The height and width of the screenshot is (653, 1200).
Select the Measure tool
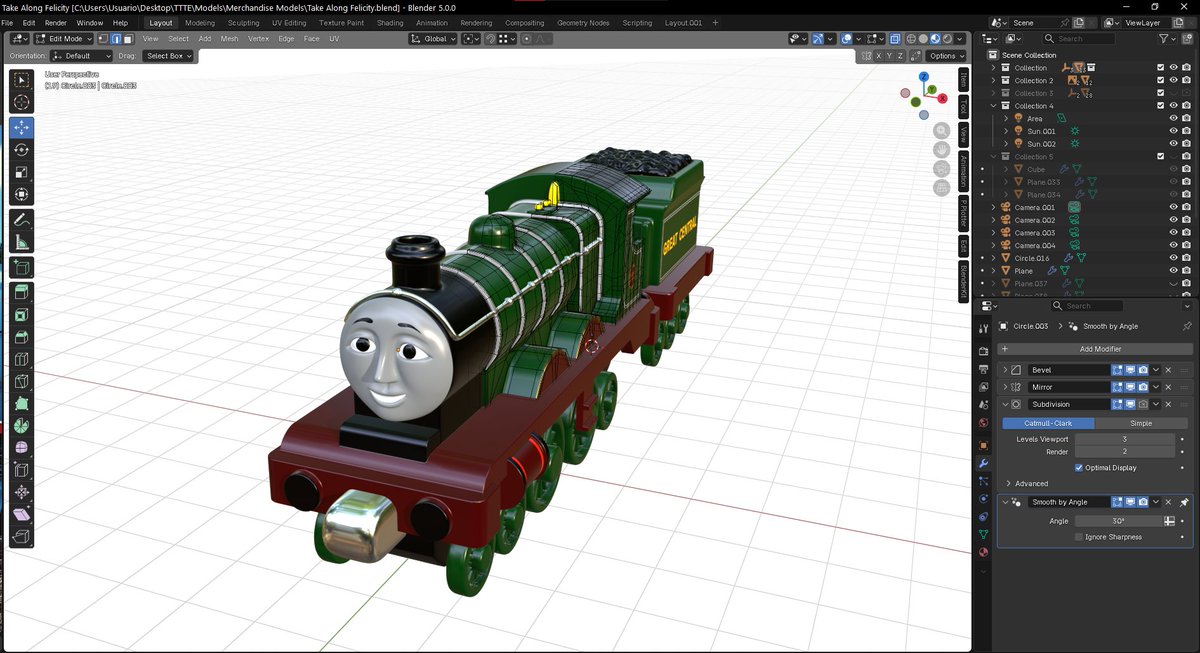point(21,242)
